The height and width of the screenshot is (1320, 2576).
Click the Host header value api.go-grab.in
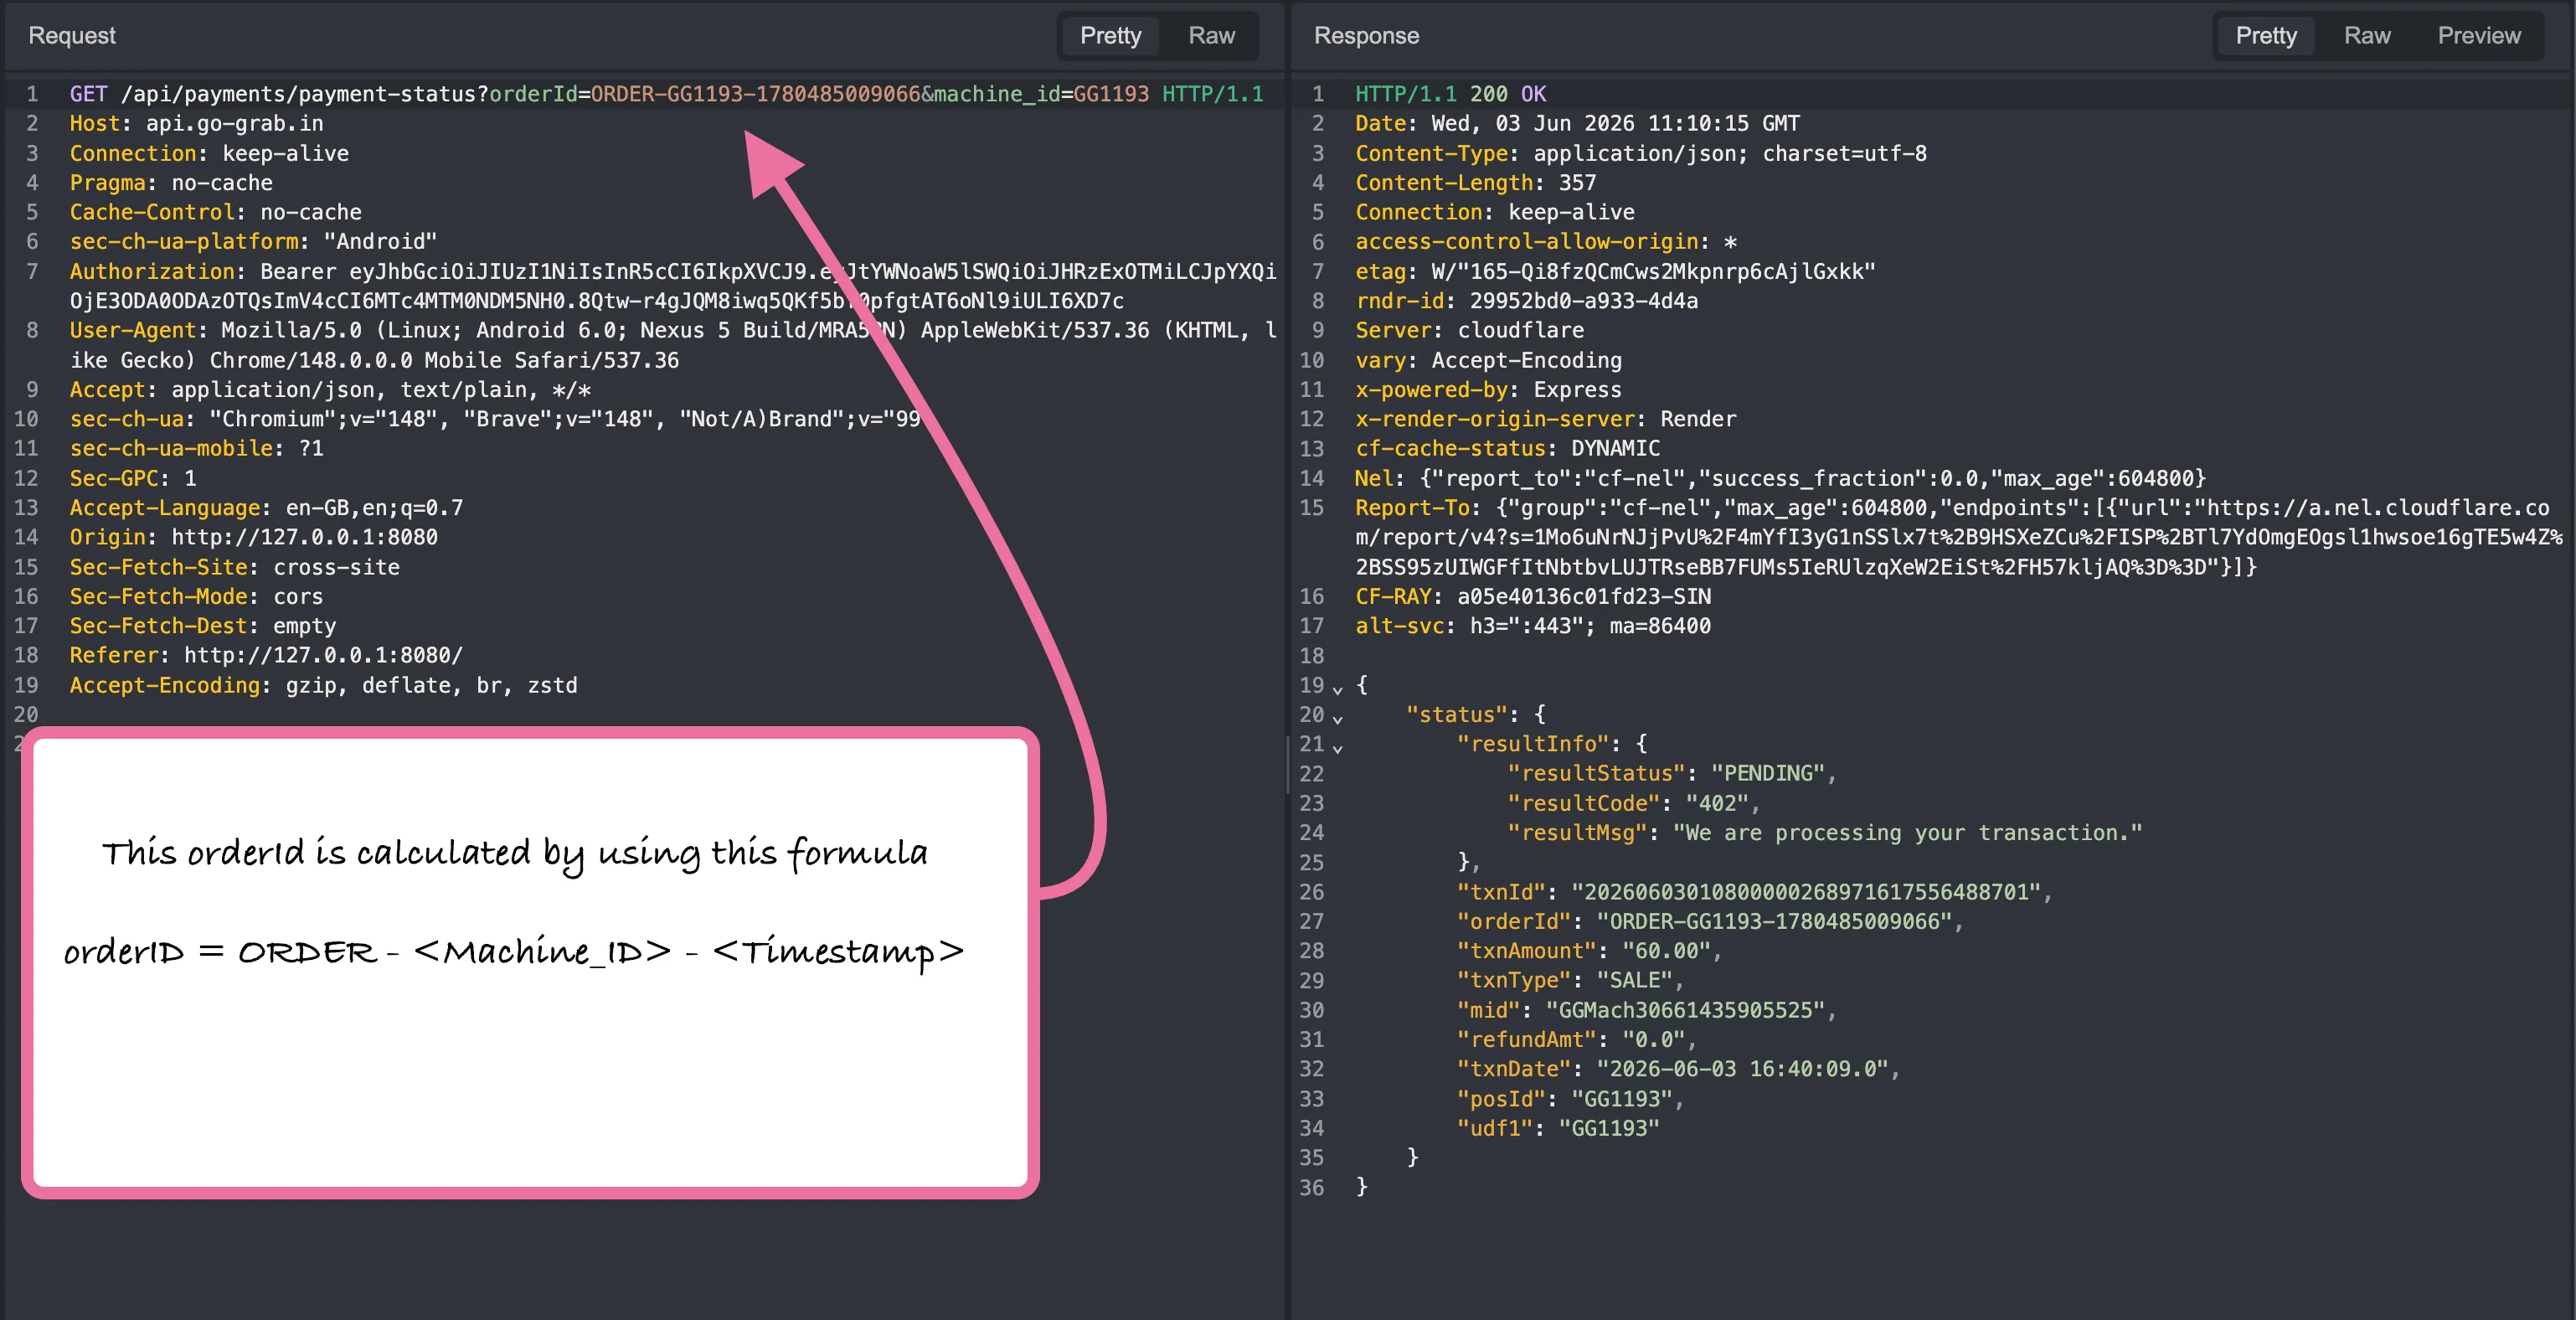click(x=234, y=124)
